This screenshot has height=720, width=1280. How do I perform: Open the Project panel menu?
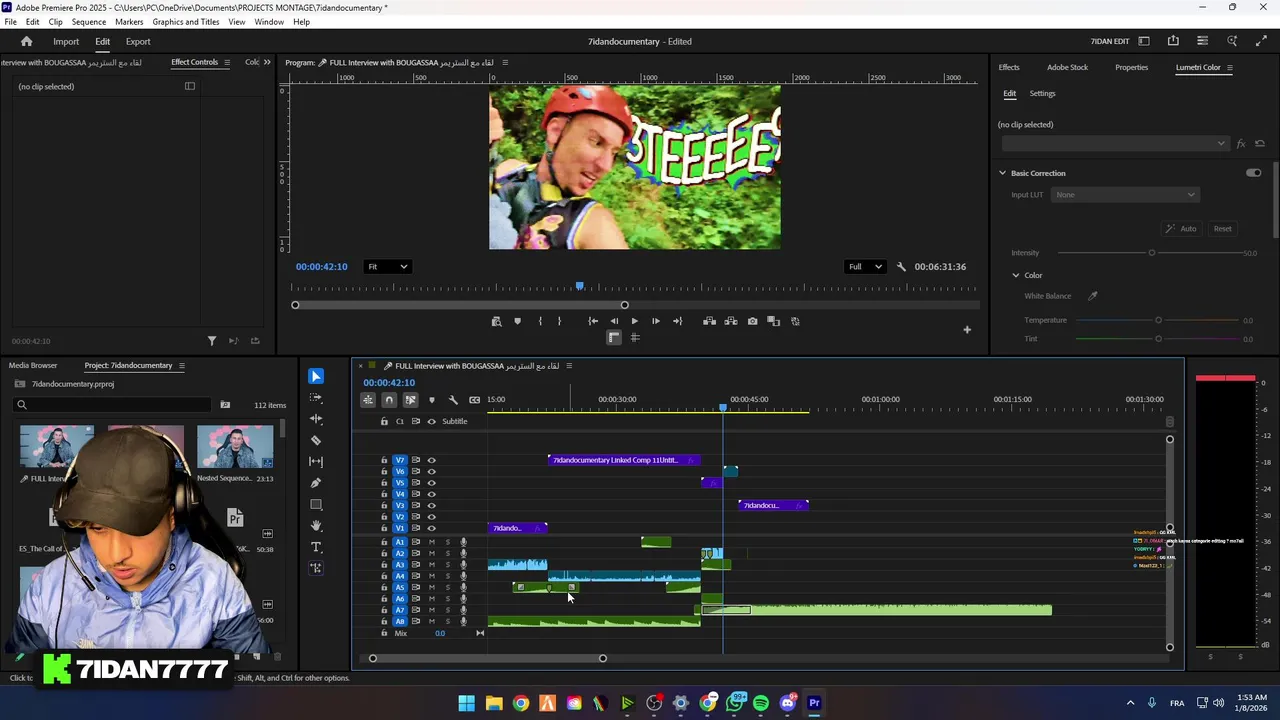181,365
